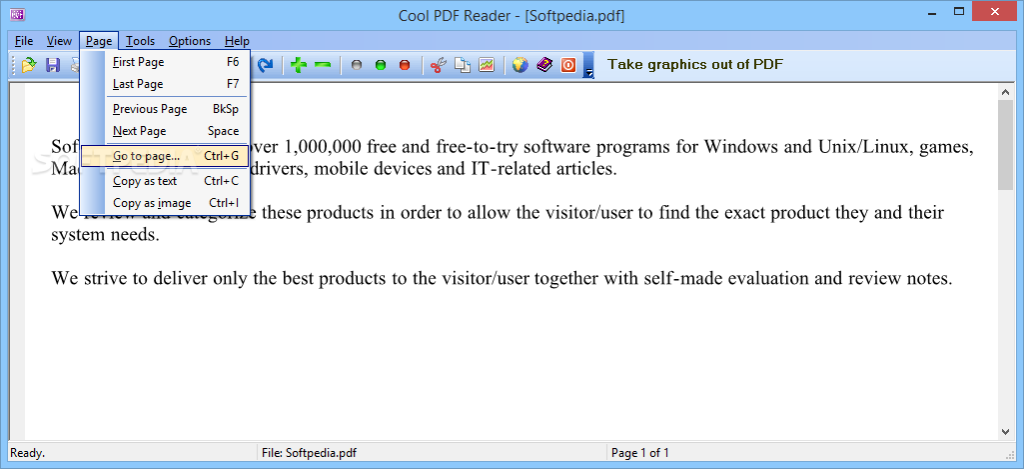Select the Go to page... entry
Image resolution: width=1024 pixels, height=469 pixels.
pyautogui.click(x=164, y=156)
